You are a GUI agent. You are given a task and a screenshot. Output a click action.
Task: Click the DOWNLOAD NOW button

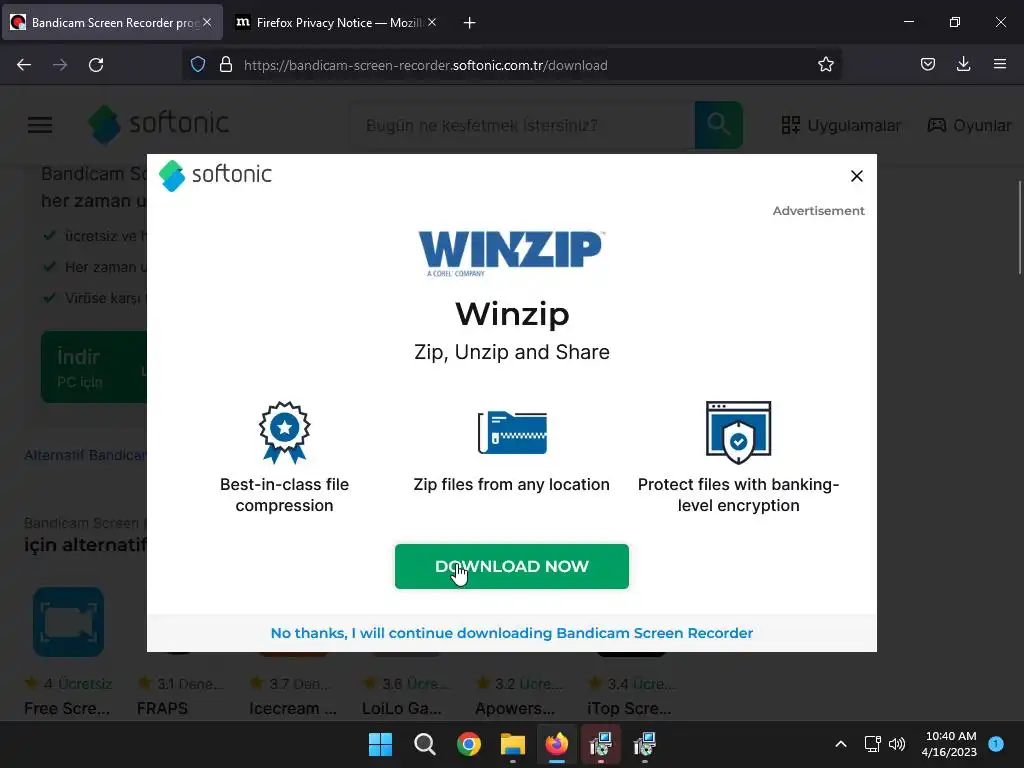[511, 566]
